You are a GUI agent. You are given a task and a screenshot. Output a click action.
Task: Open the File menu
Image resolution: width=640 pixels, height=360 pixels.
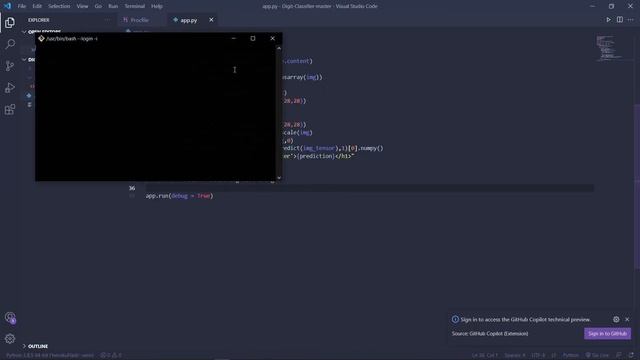click(22, 6)
